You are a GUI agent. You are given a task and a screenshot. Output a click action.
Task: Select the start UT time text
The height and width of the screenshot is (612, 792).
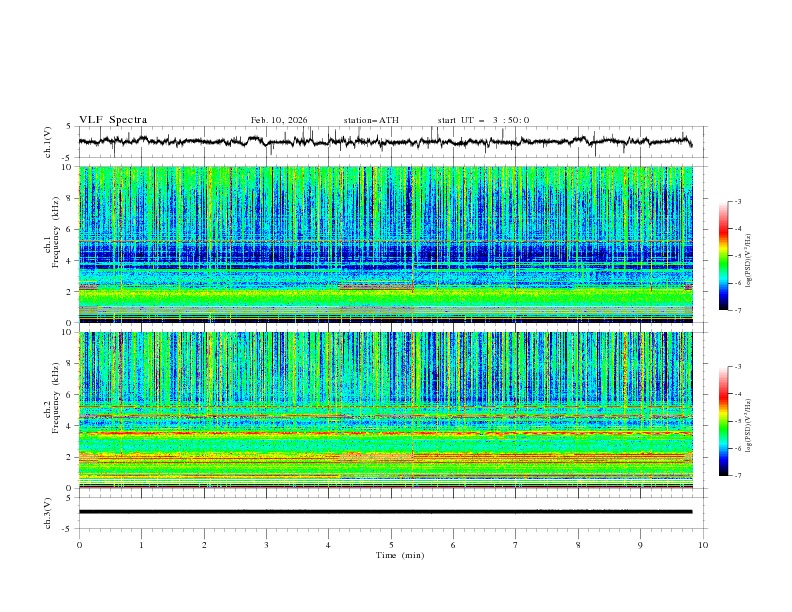tap(483, 120)
